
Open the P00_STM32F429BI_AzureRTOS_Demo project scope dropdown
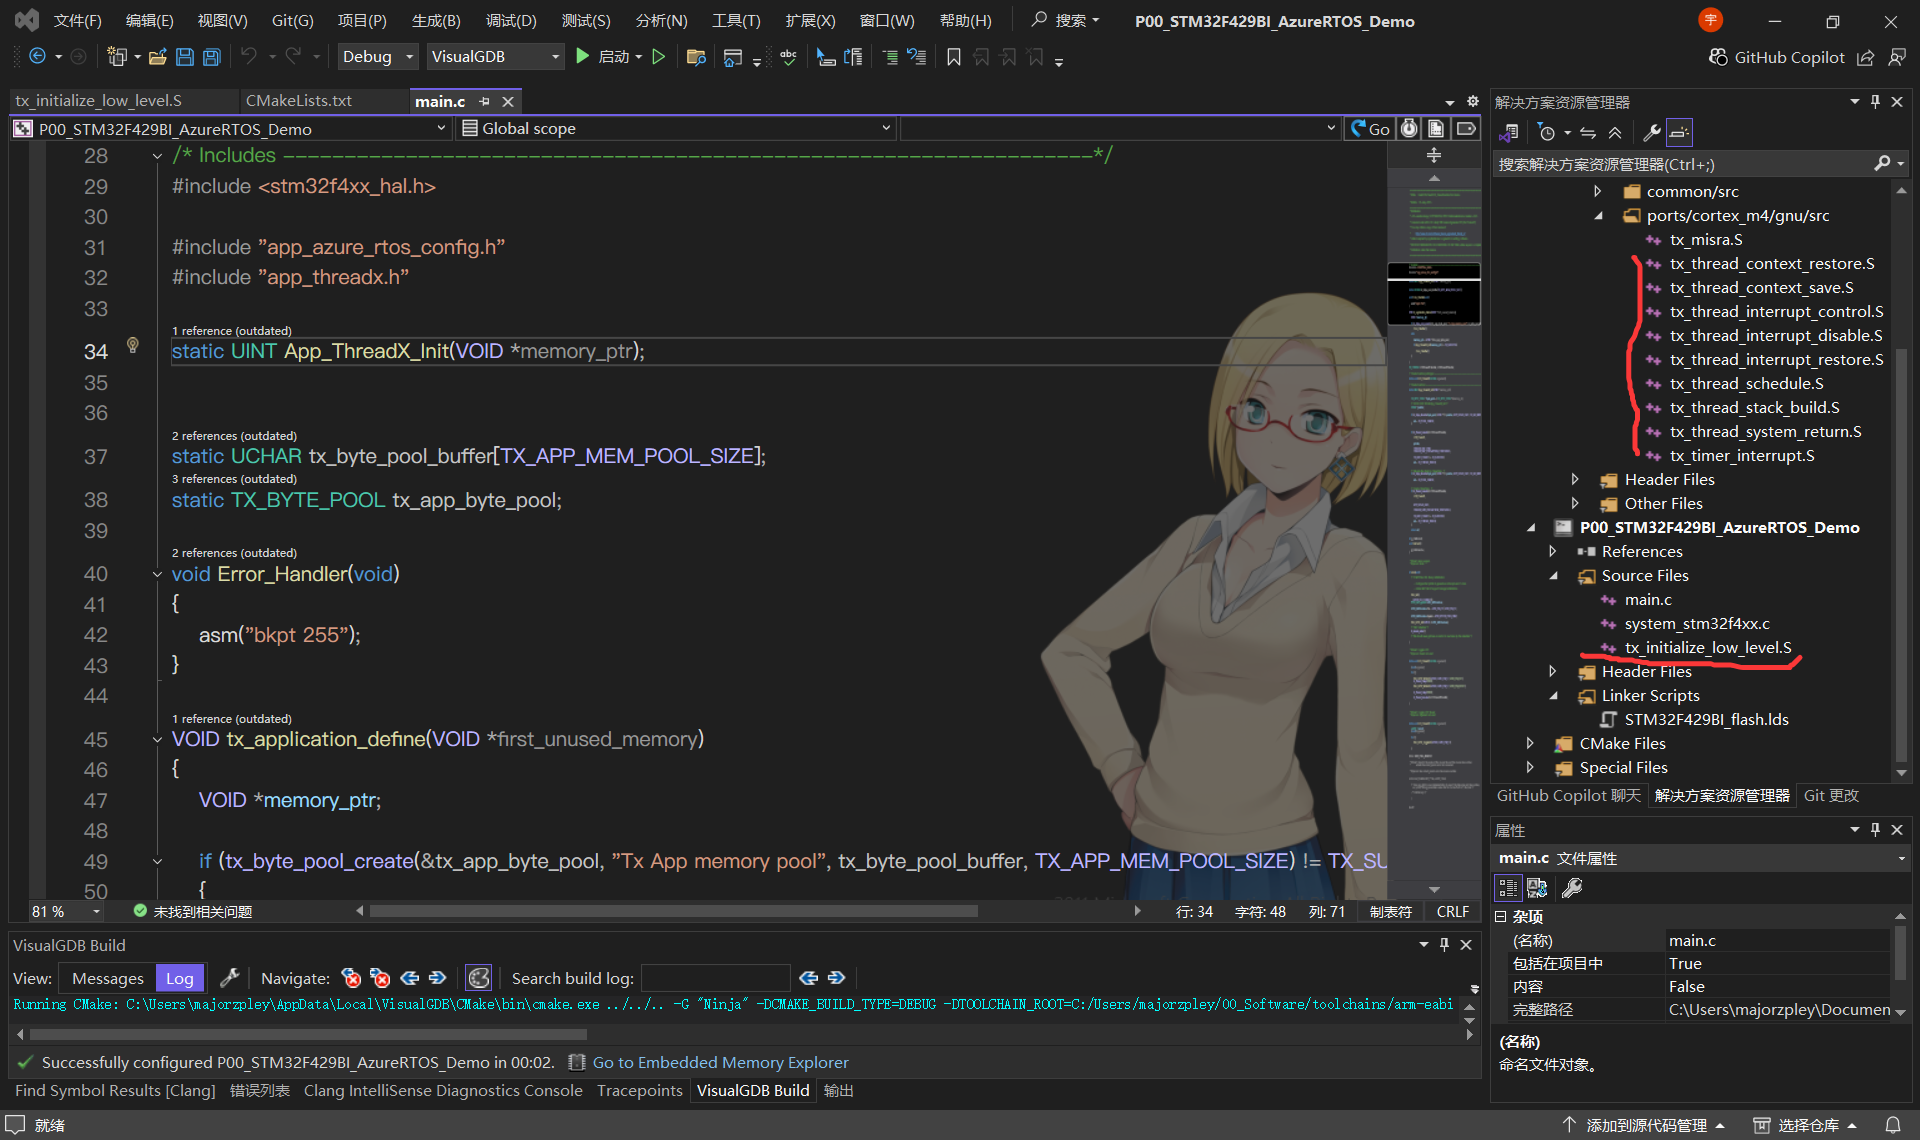point(230,129)
